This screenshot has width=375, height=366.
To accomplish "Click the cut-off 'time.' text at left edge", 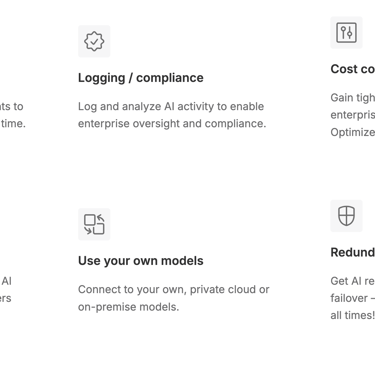I will tap(13, 123).
